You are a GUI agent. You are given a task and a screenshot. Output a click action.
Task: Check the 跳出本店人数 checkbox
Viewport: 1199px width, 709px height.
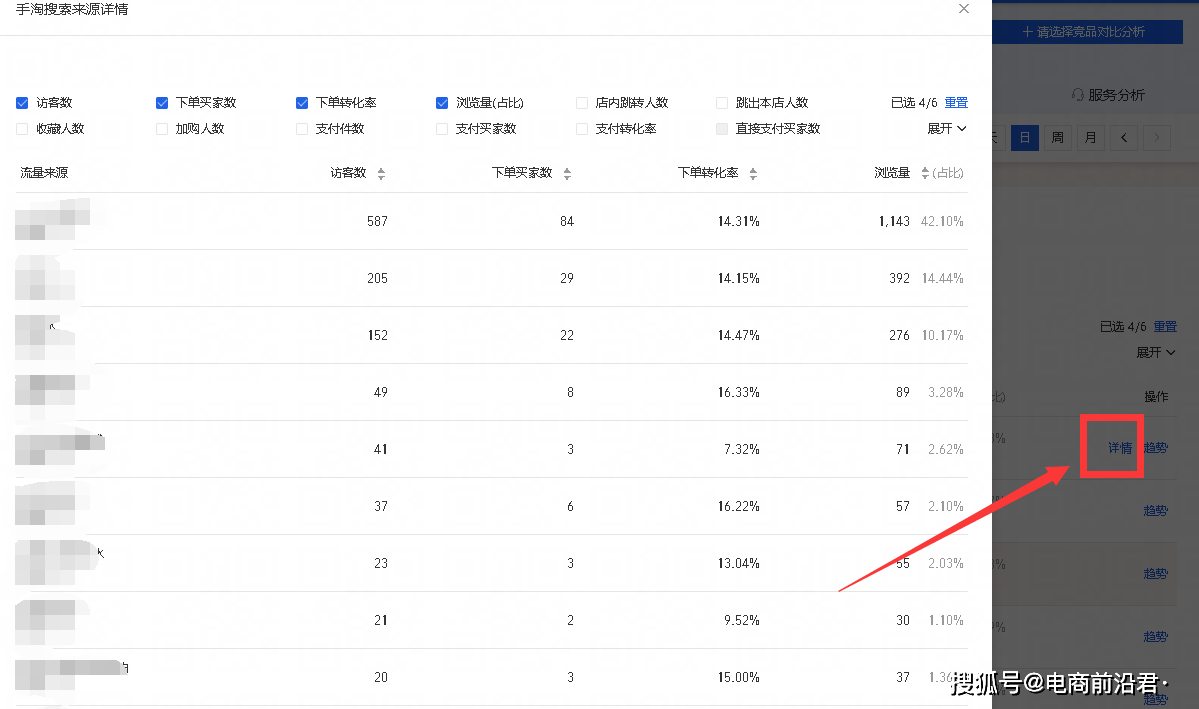tap(722, 102)
